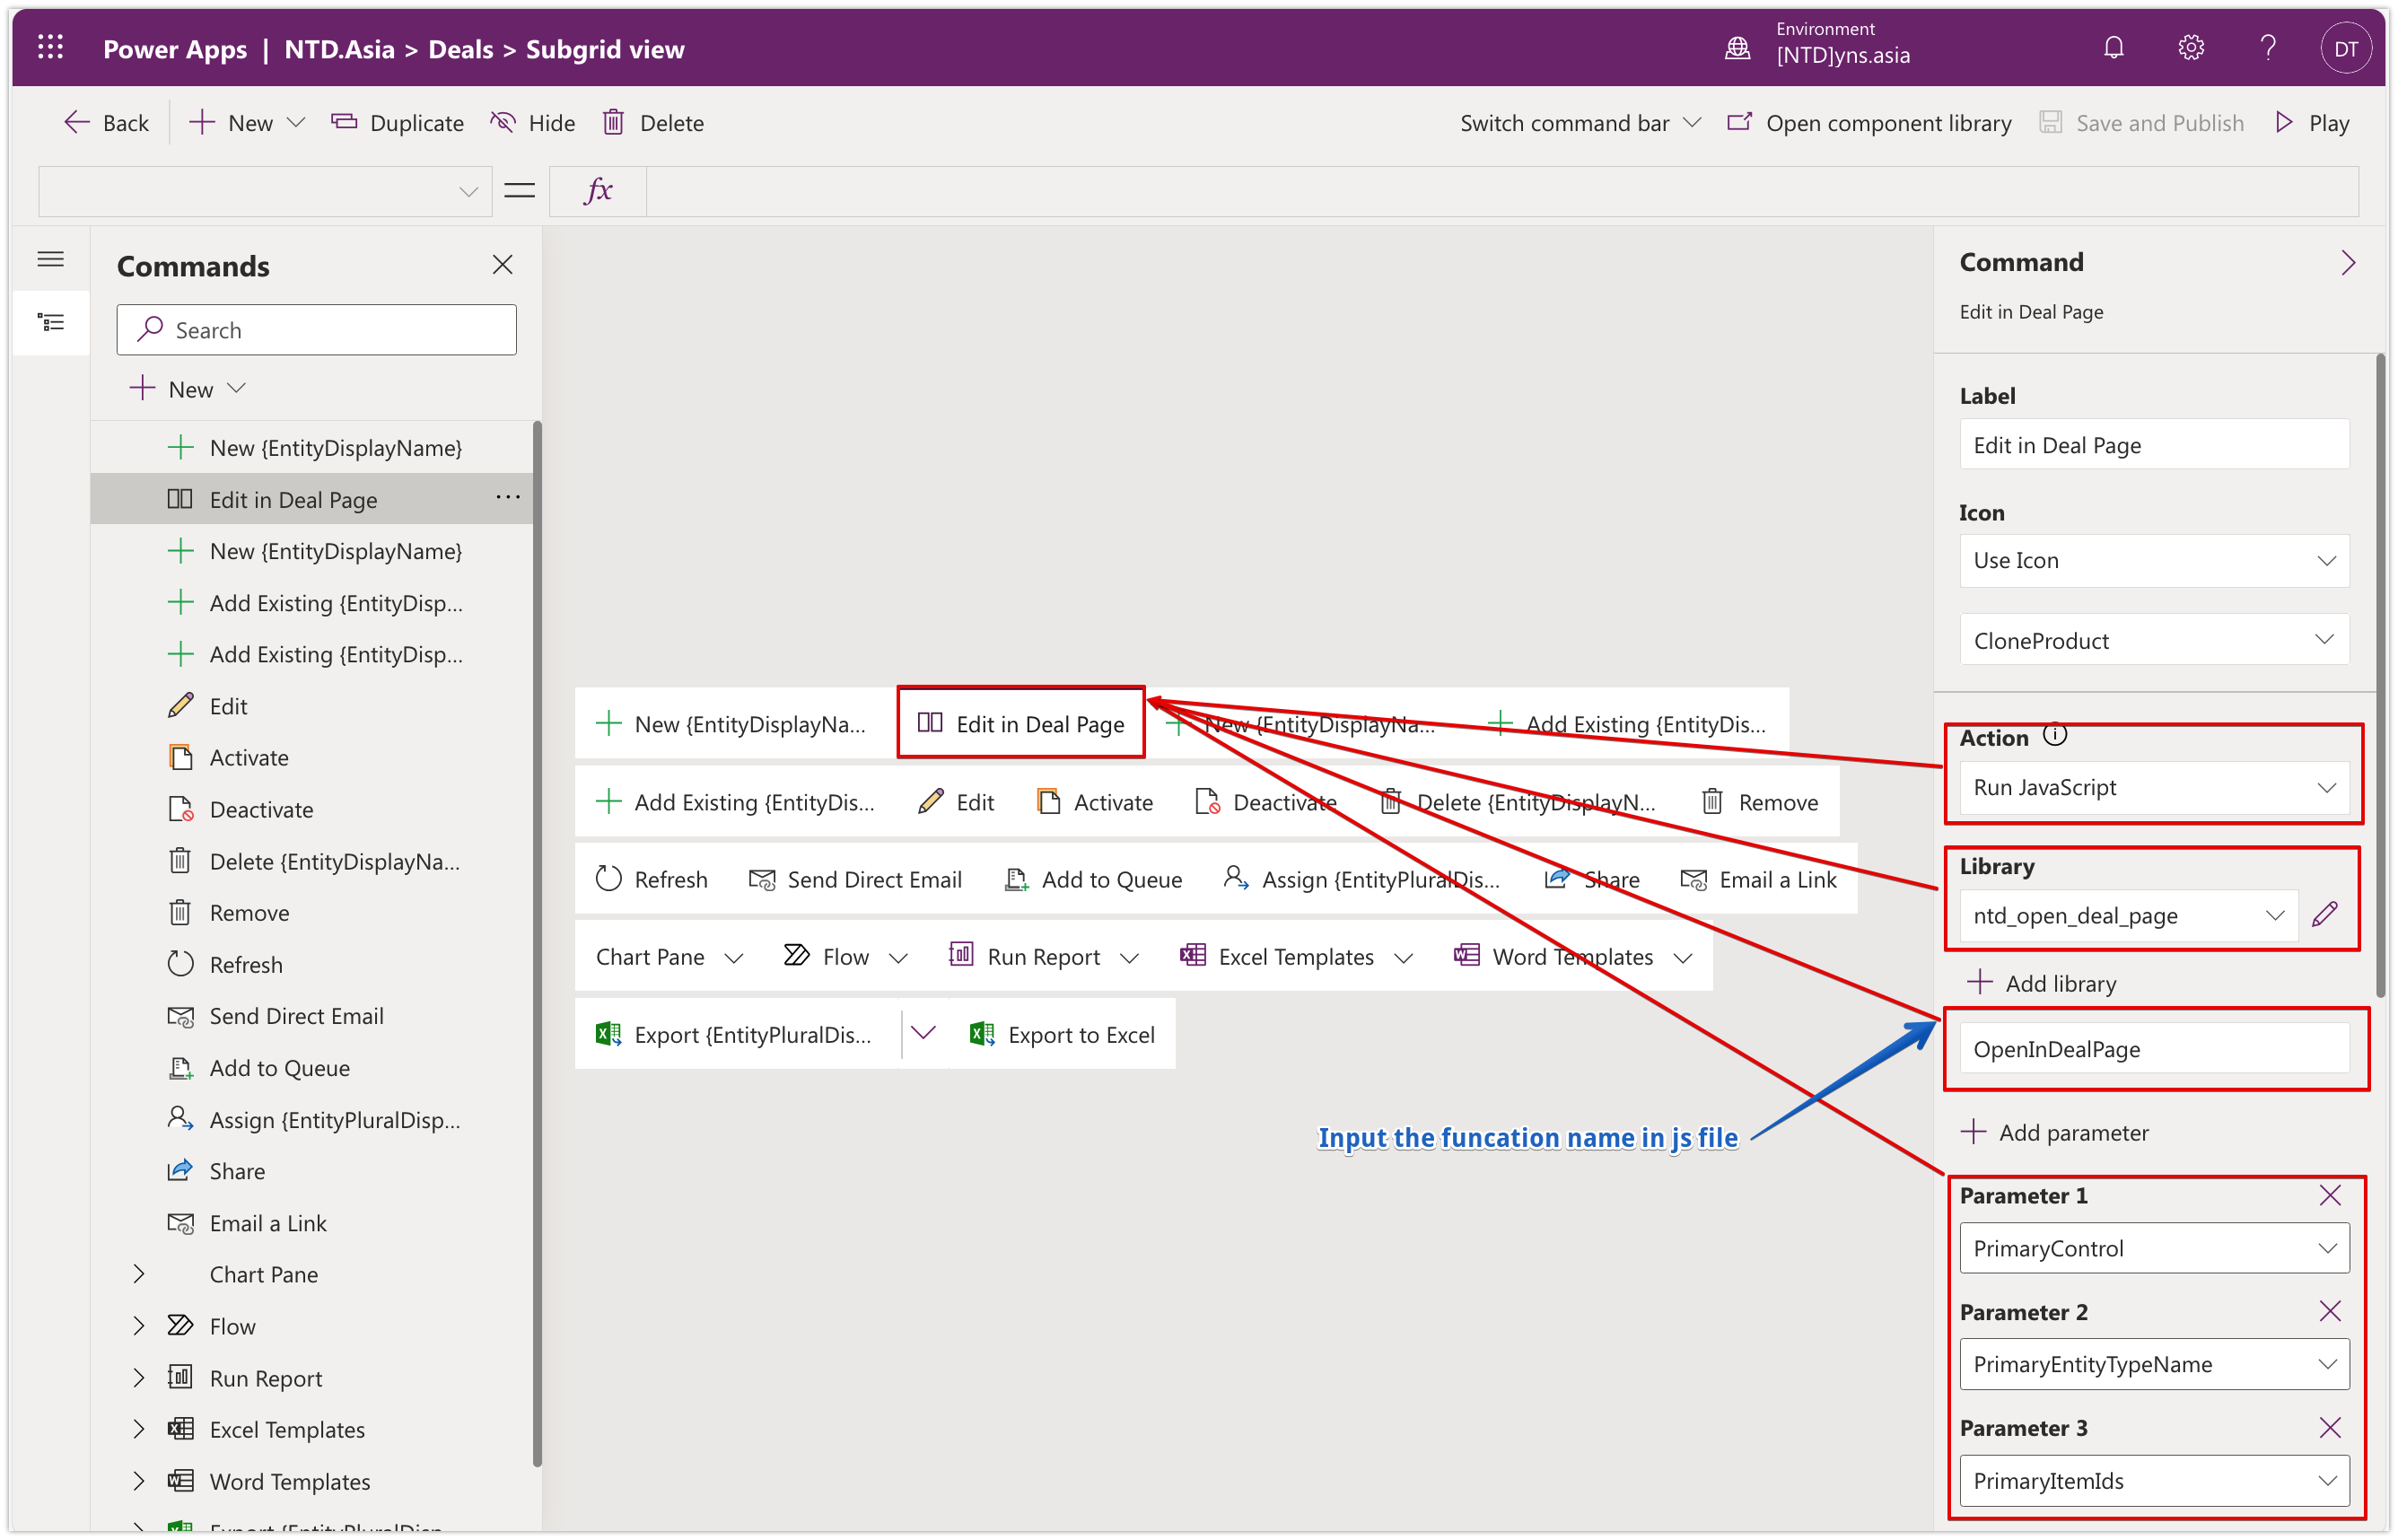Expand the Flow tree item
Image resolution: width=2398 pixels, height=1540 pixels.
(139, 1326)
